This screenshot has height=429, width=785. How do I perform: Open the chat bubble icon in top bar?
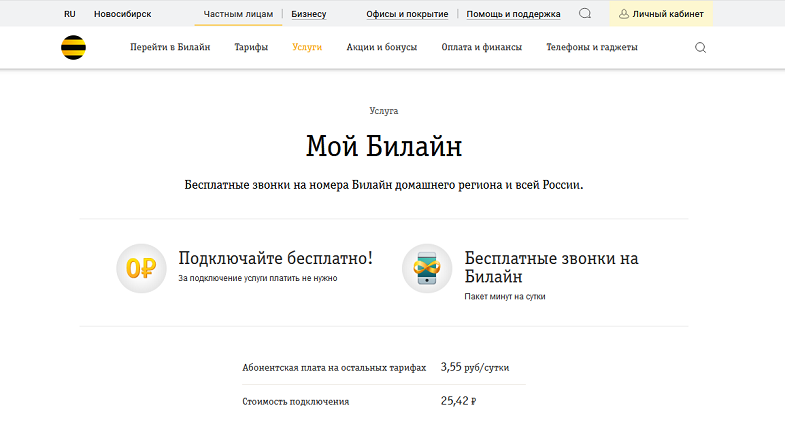click(585, 14)
